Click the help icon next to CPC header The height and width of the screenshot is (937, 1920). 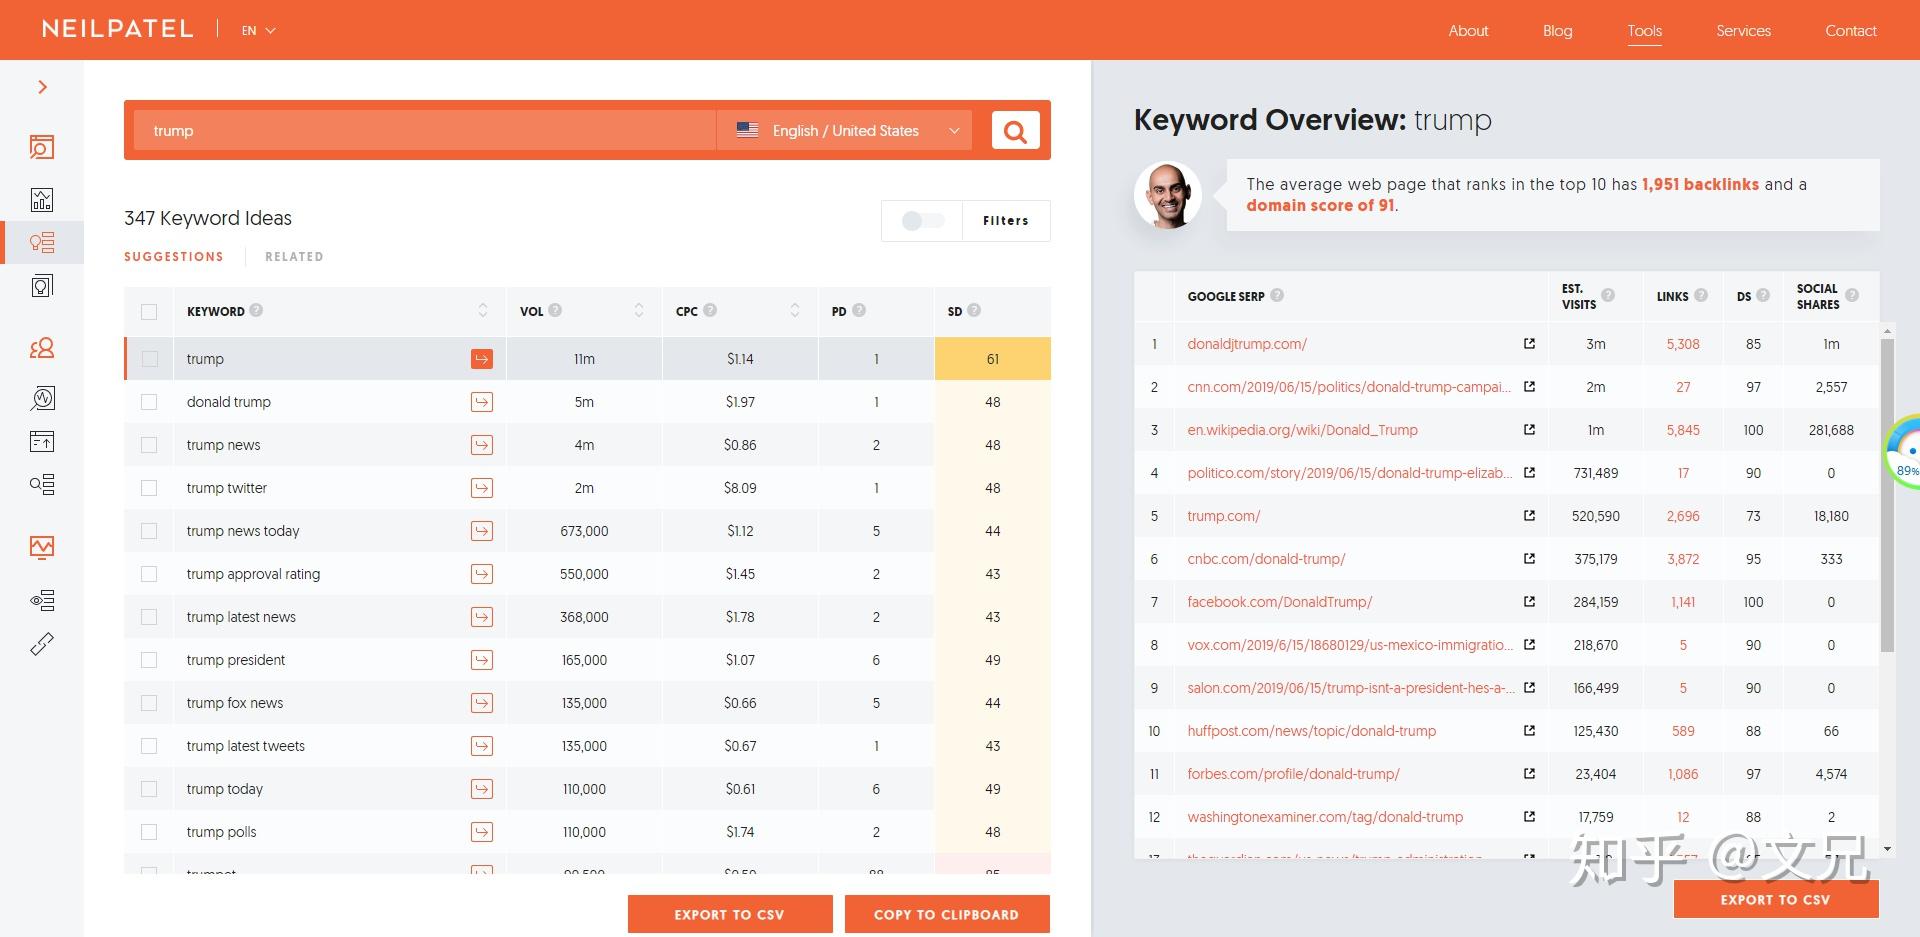pyautogui.click(x=710, y=310)
